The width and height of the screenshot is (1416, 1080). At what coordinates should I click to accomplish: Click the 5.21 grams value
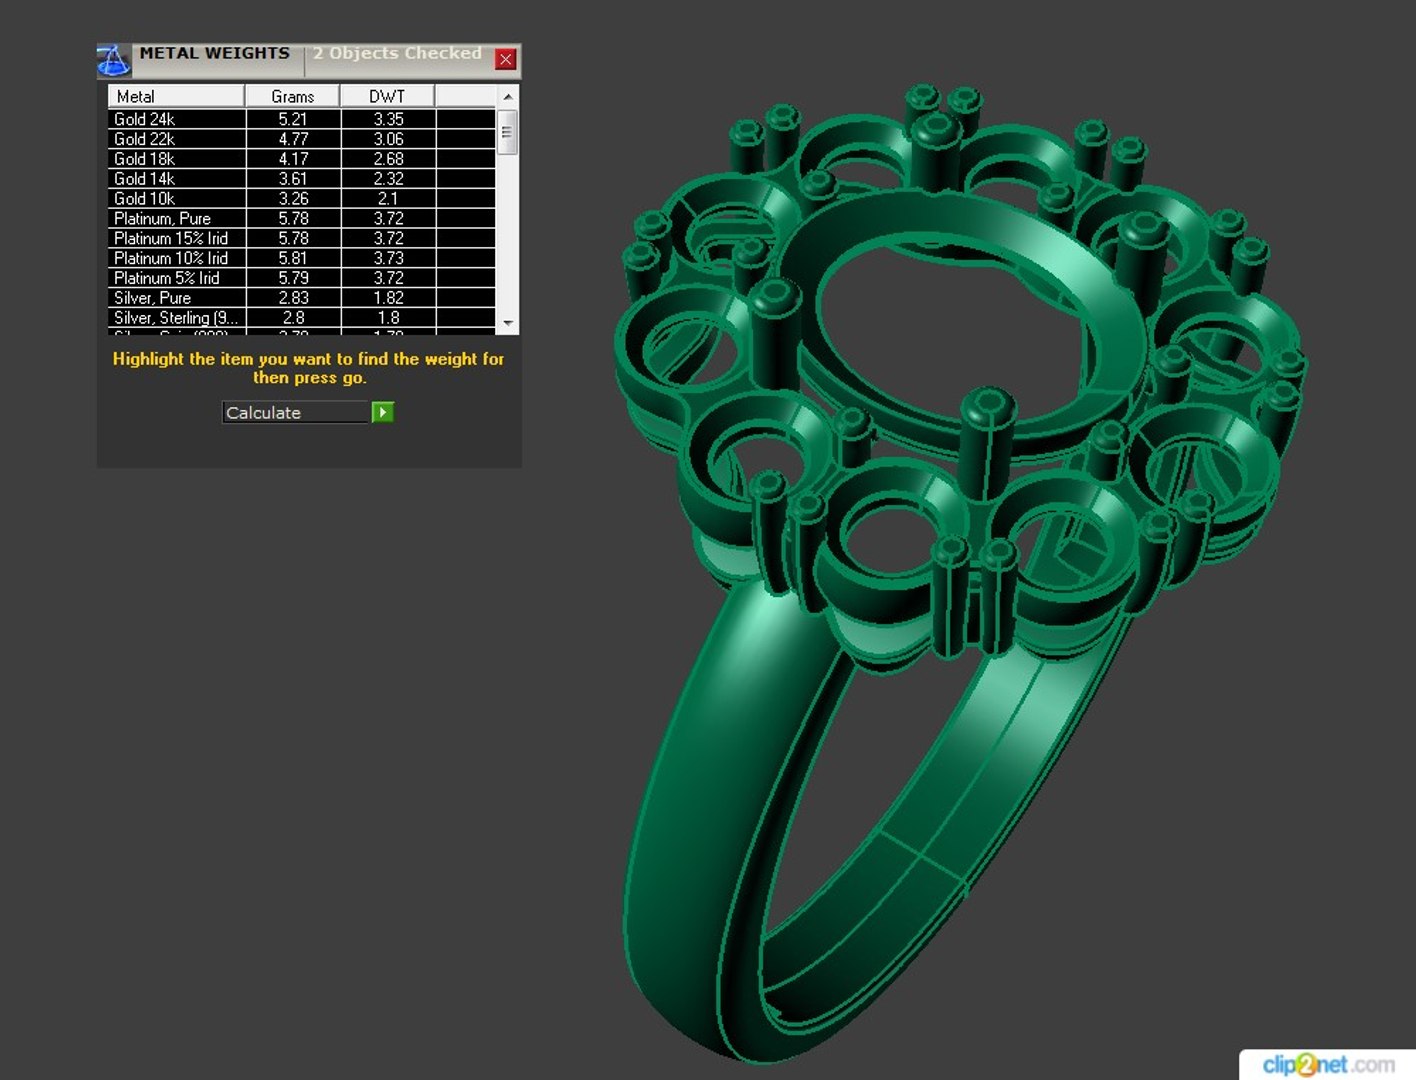click(x=293, y=119)
